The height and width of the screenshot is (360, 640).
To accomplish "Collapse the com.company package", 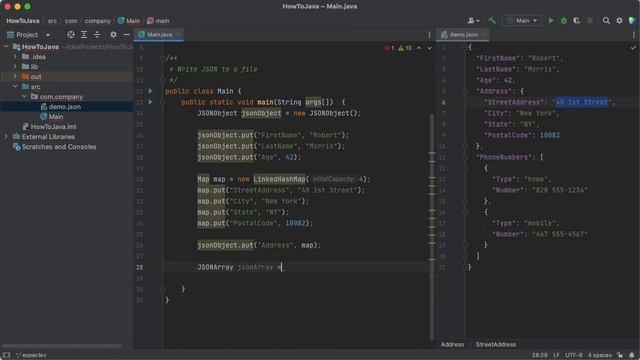I will click(24, 97).
